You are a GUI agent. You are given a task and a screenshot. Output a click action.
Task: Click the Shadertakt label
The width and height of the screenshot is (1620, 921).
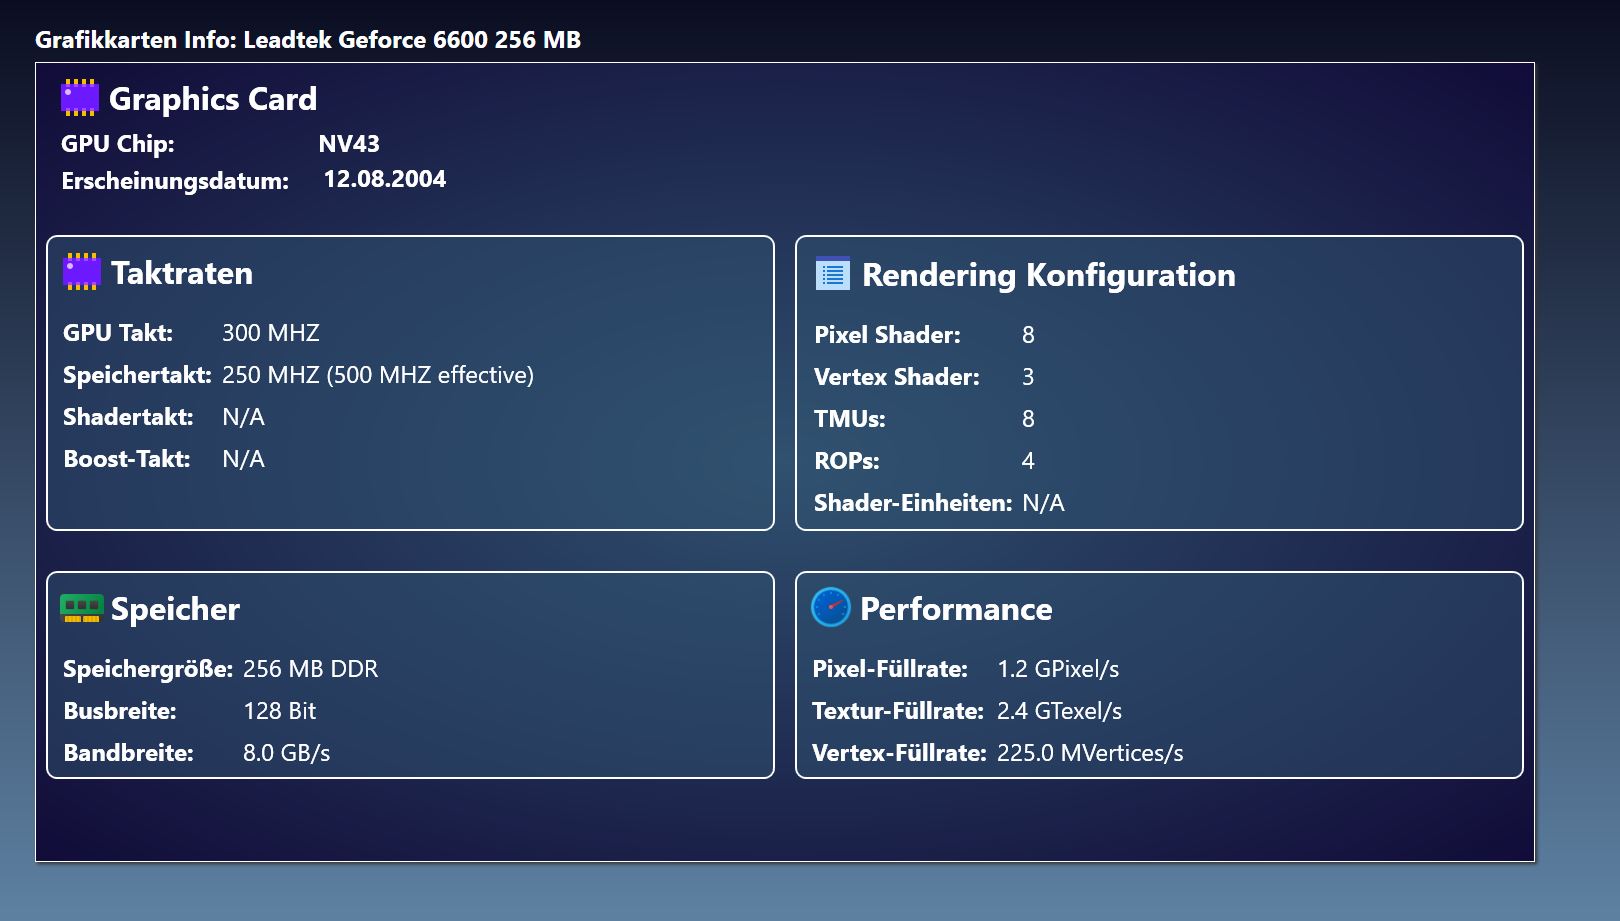pyautogui.click(x=128, y=417)
